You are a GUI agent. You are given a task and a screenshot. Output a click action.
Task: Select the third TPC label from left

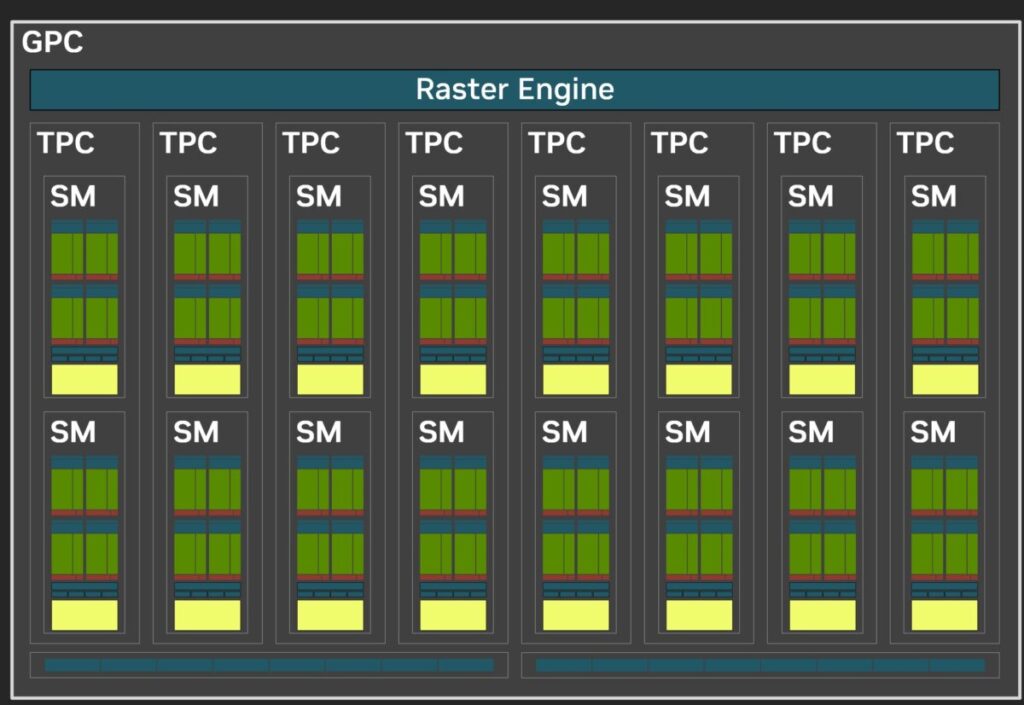tap(311, 143)
